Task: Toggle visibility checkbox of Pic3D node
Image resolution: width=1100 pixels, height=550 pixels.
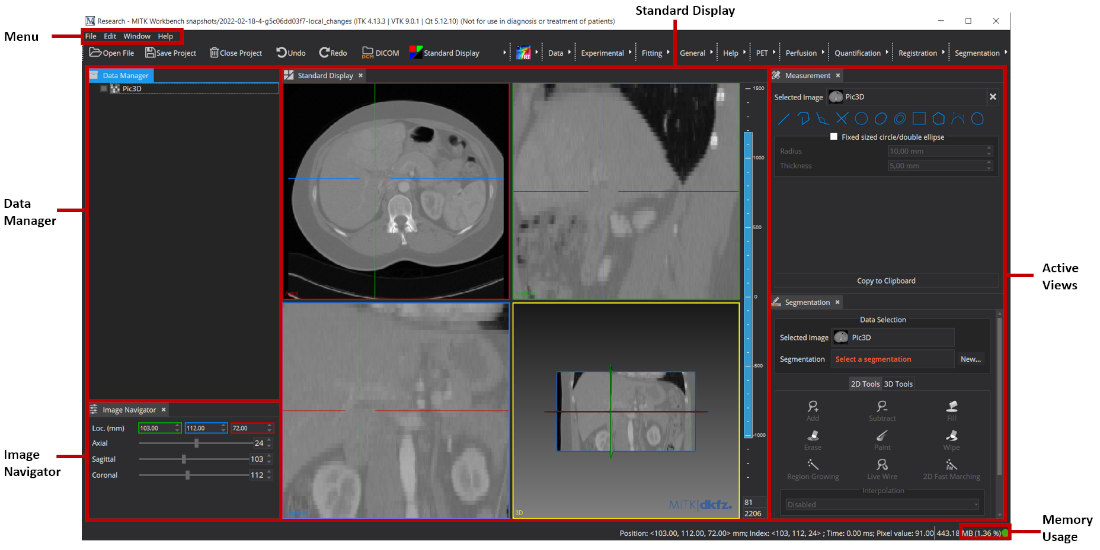Action: [104, 89]
